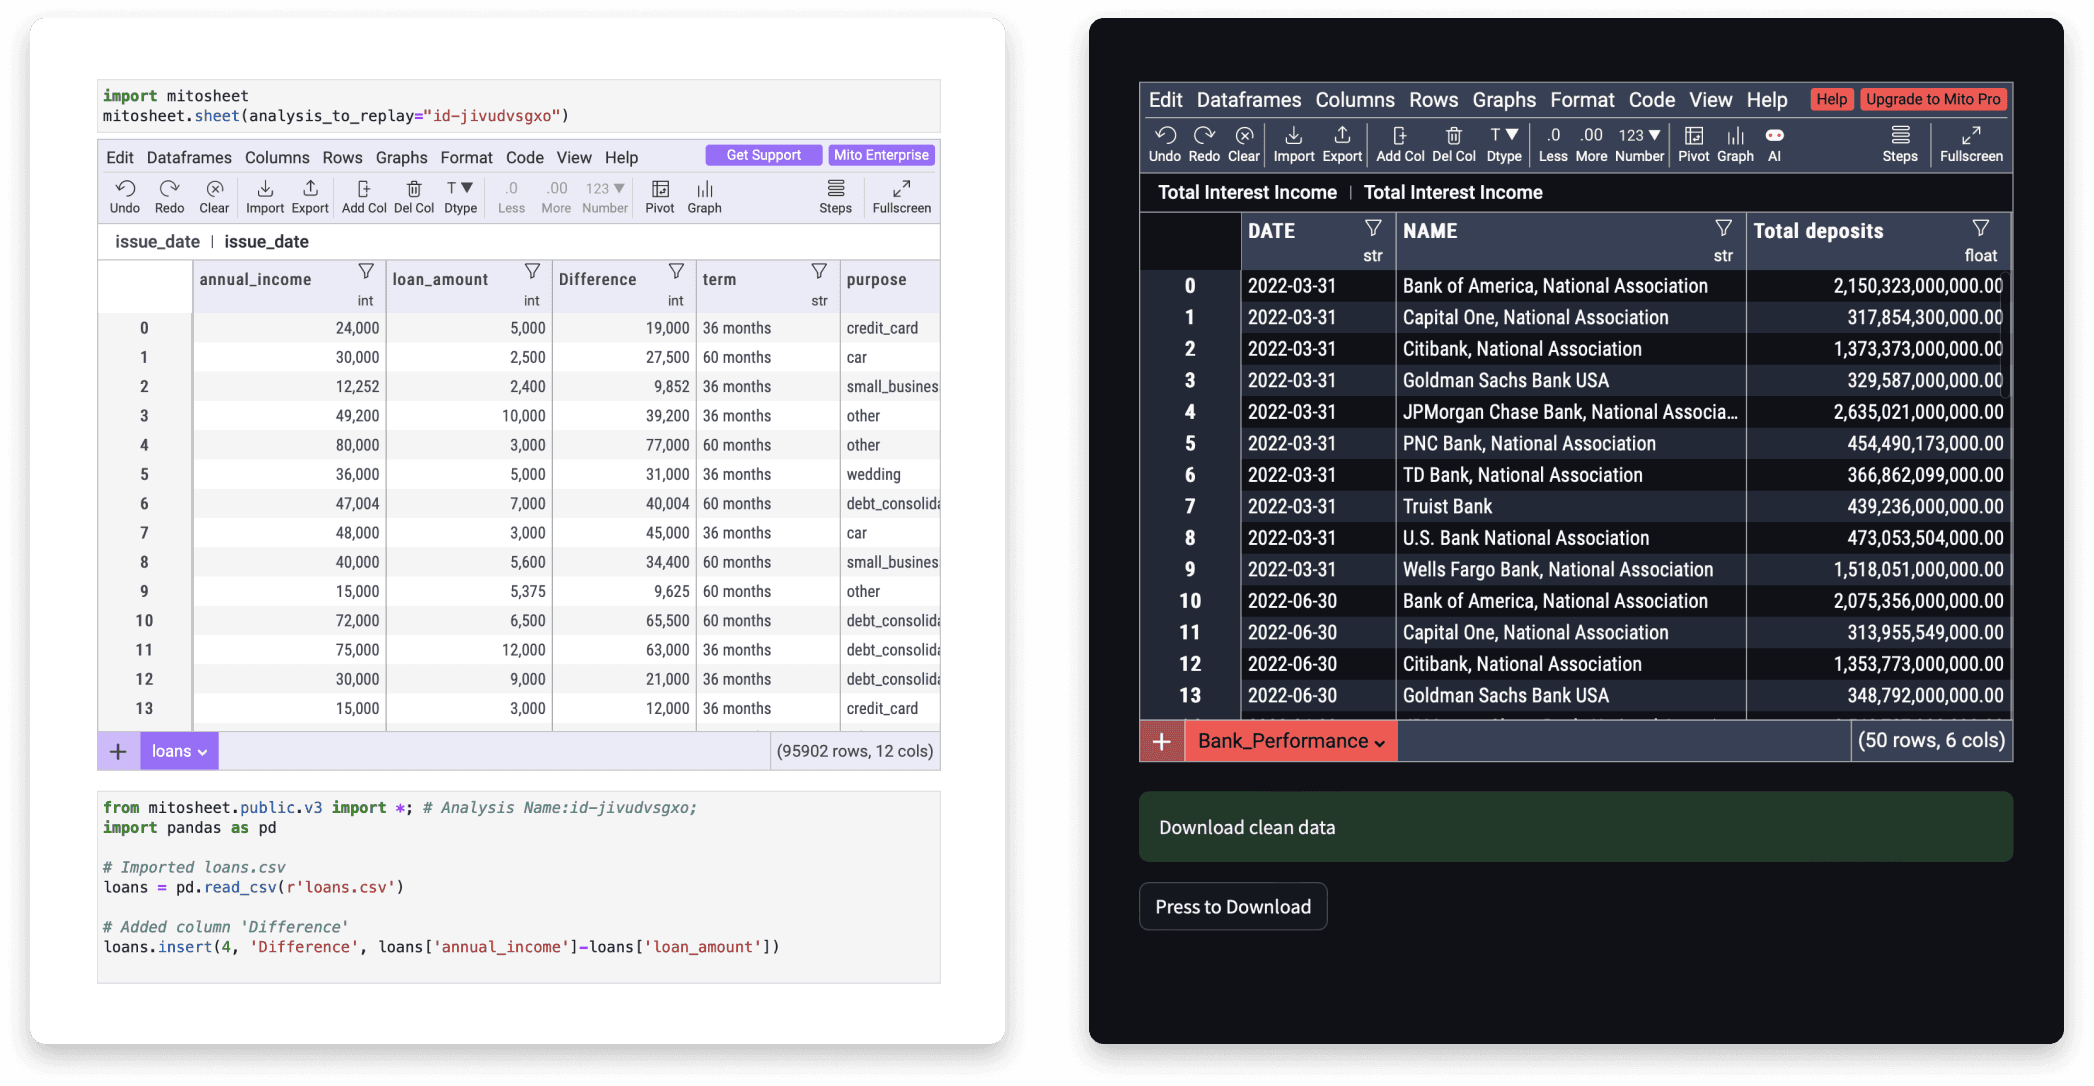Screen dimensions: 2094x1086
Task: Click the Get Support button
Action: point(763,154)
